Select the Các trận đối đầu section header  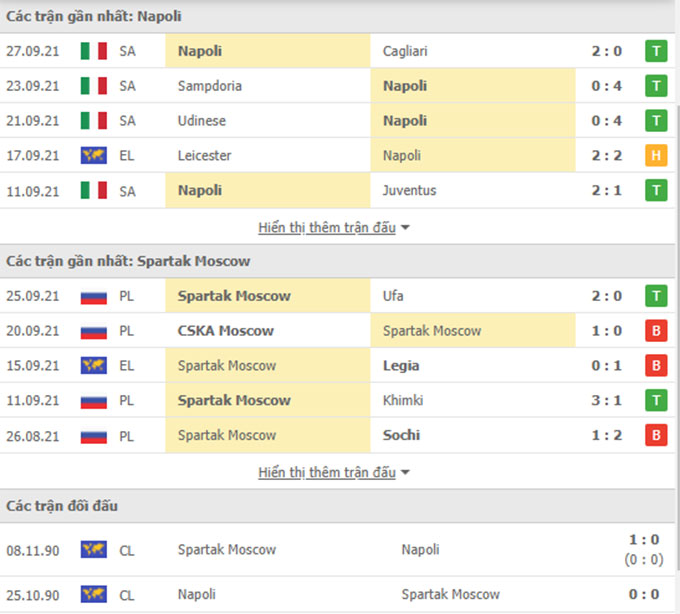pyautogui.click(x=62, y=506)
